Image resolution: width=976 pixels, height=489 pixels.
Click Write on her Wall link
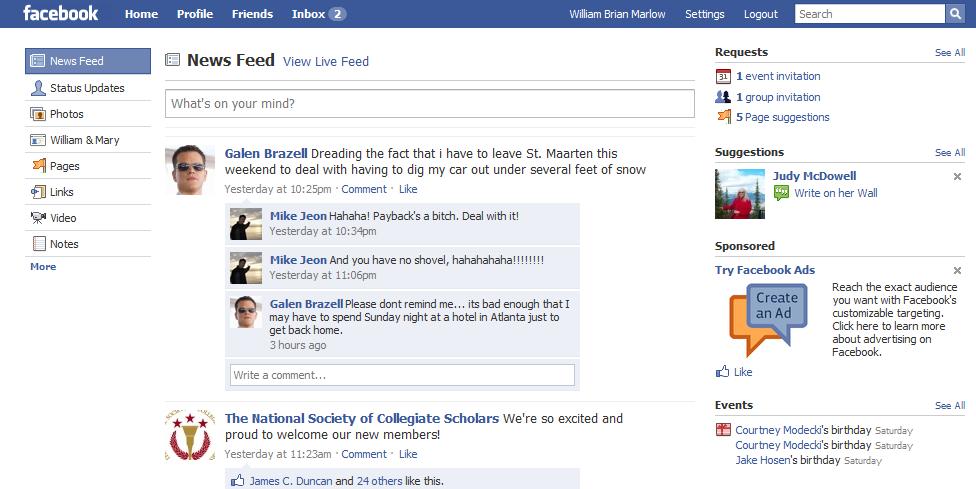coord(835,193)
